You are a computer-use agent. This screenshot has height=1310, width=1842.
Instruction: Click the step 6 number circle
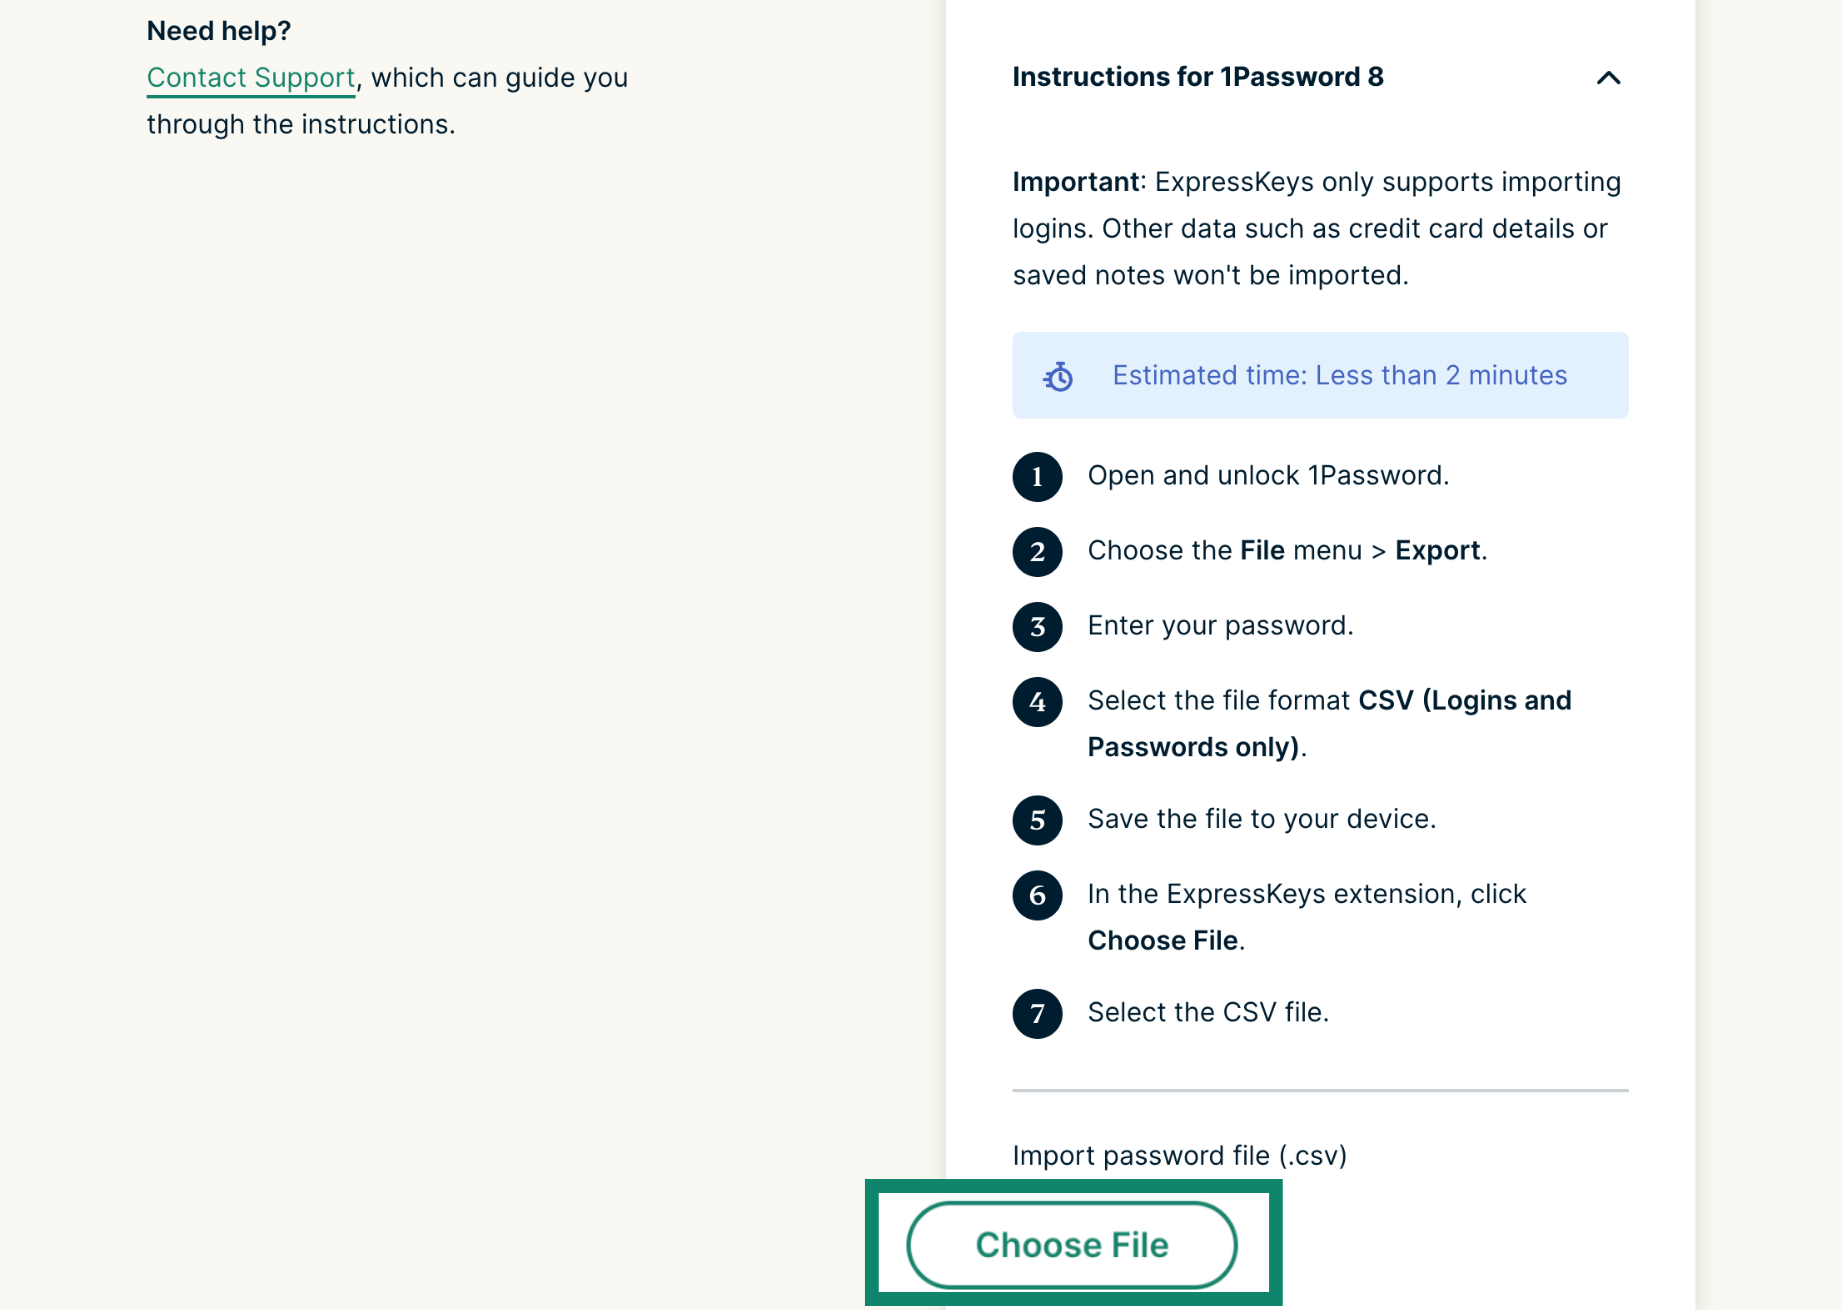pyautogui.click(x=1037, y=895)
